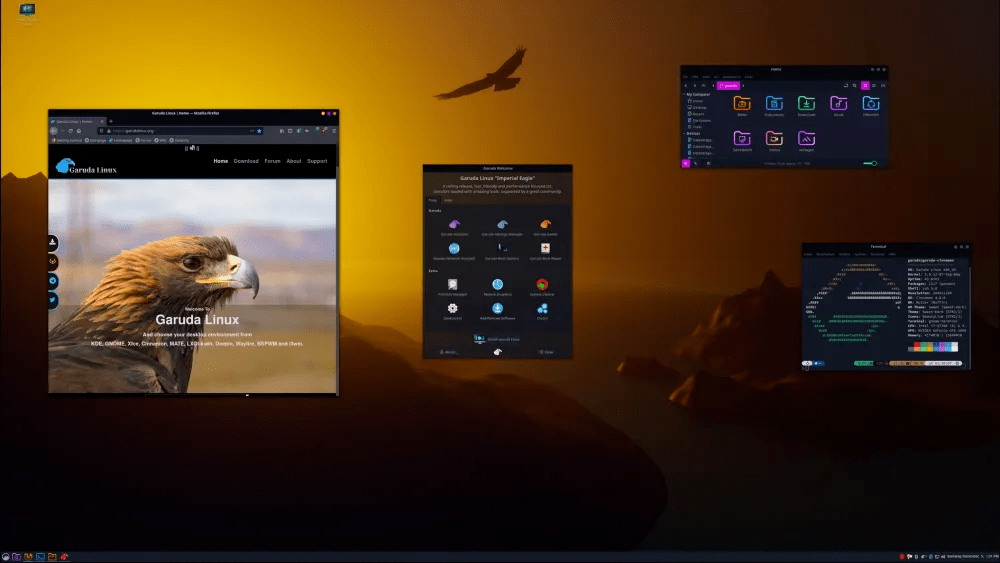Image resolution: width=1000 pixels, height=563 pixels.
Task: Open the Öffentlich folder in the file manager
Action: tap(871, 106)
